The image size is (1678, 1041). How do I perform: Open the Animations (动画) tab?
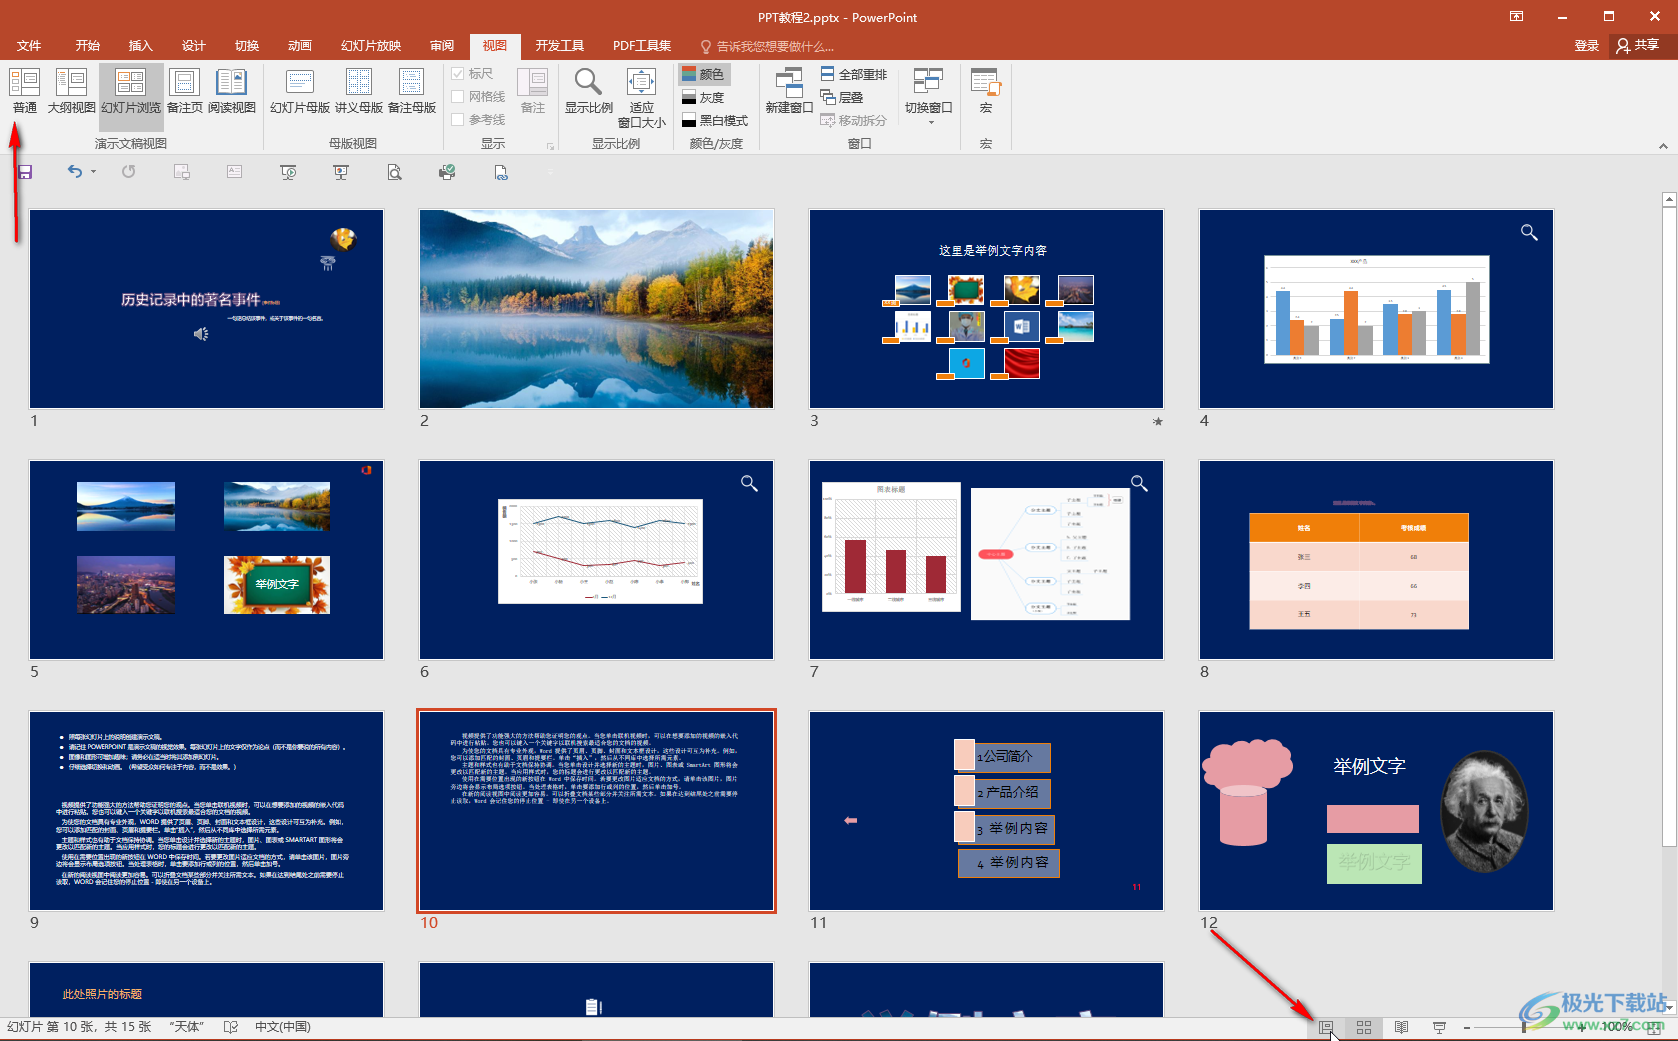(x=300, y=46)
